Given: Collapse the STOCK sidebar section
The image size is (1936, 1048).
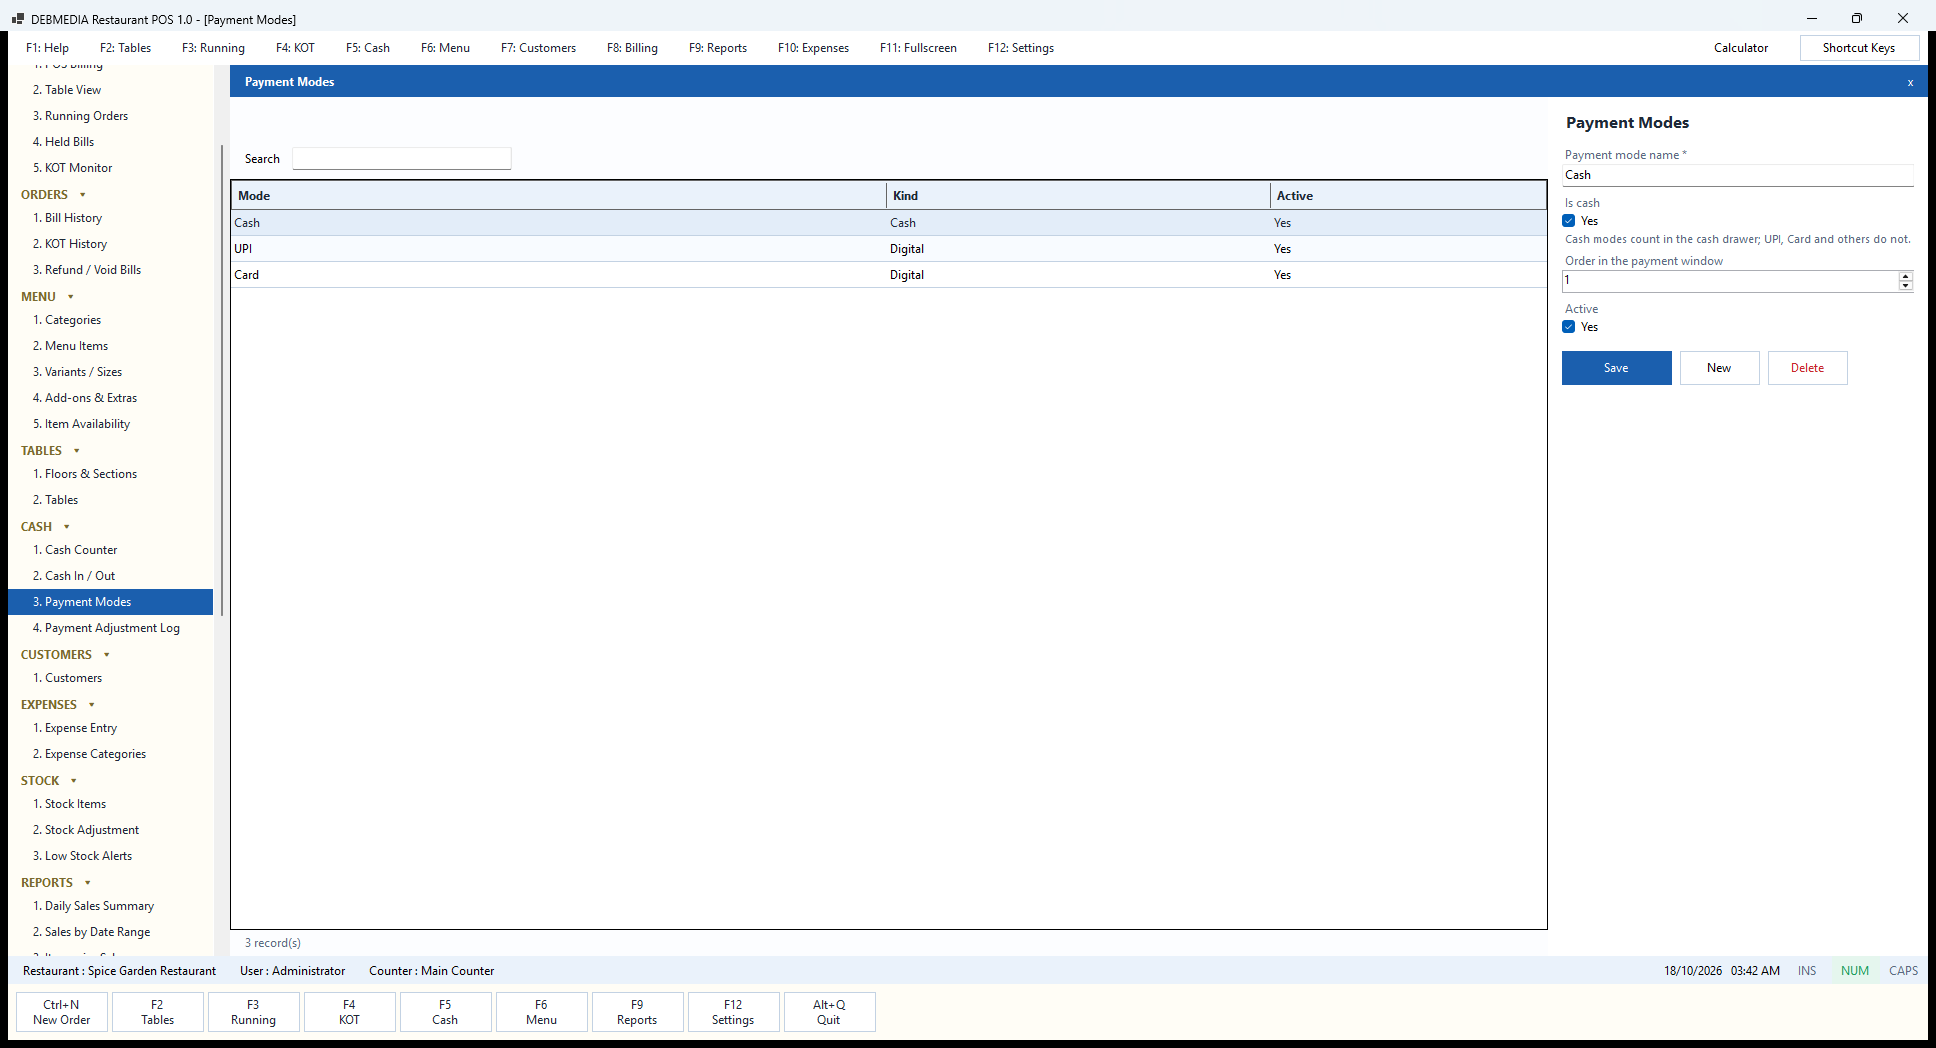Looking at the screenshot, I should coord(74,781).
